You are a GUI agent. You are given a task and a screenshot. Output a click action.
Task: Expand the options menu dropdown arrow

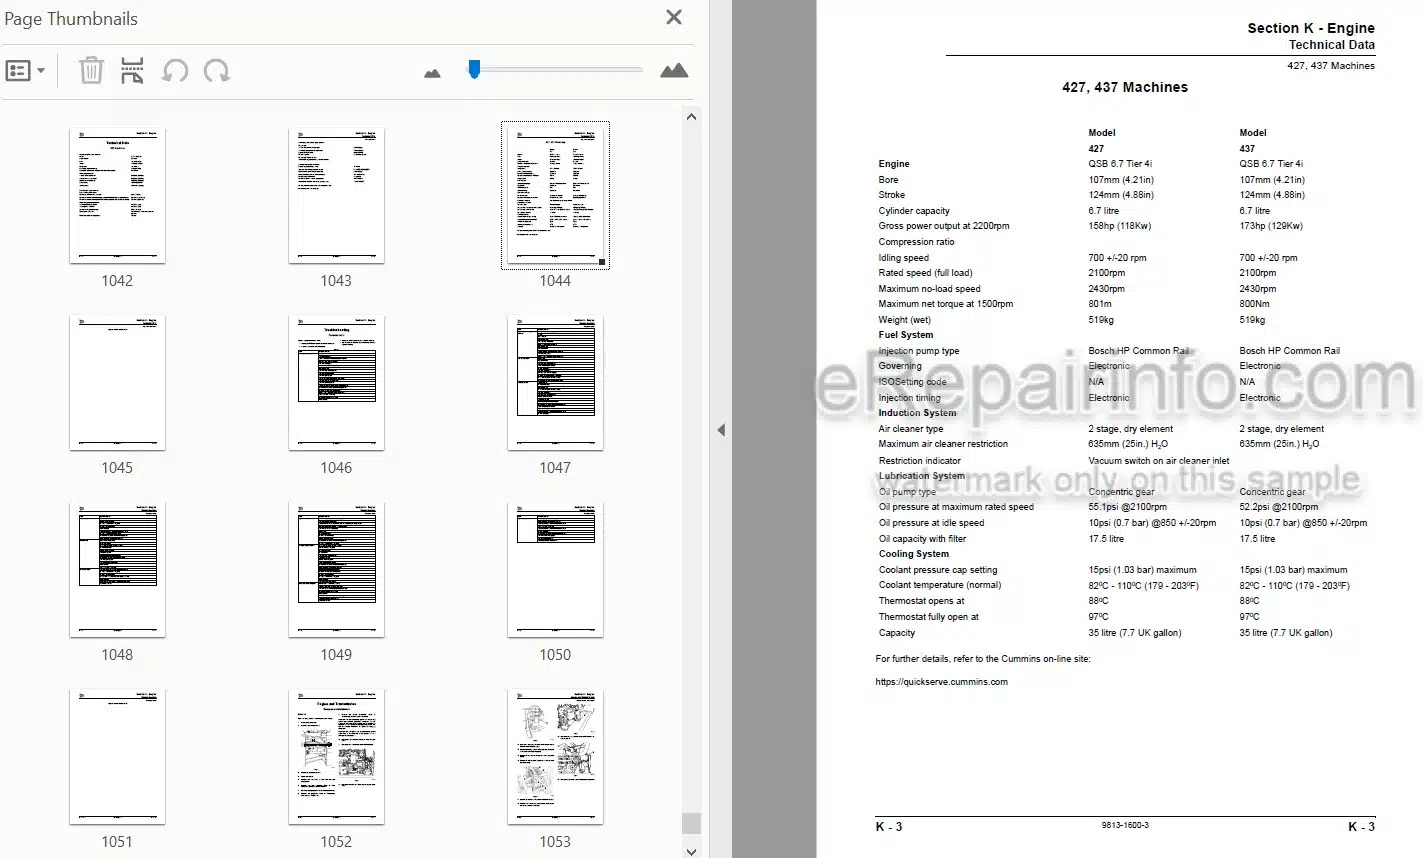click(x=41, y=71)
